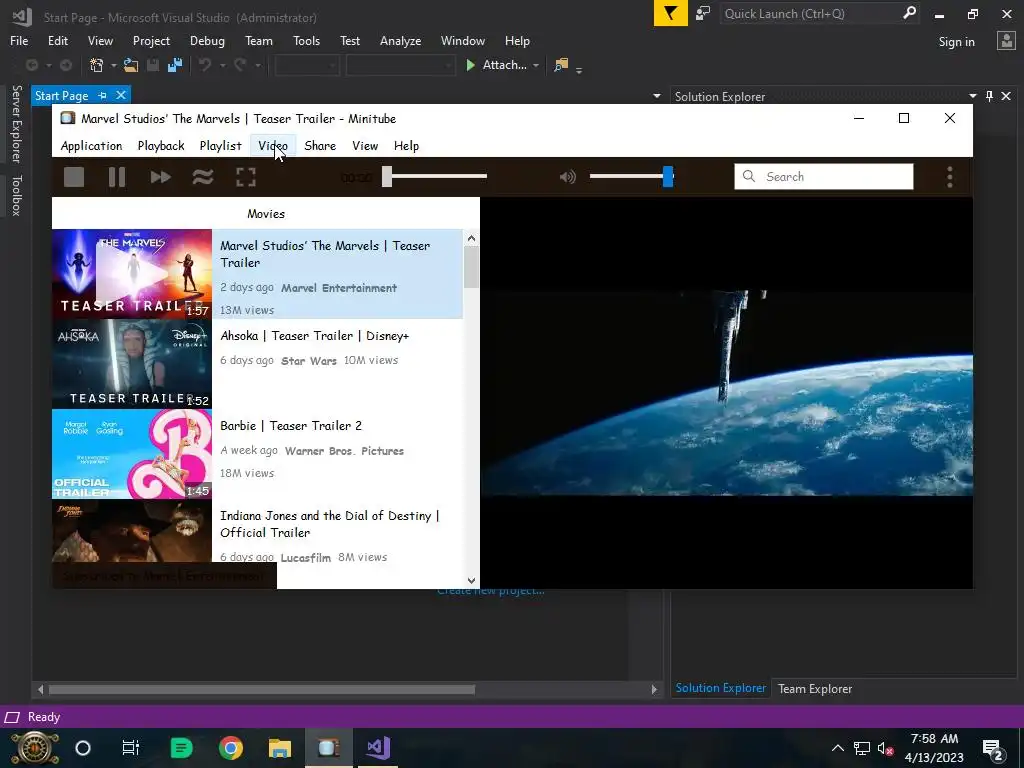
Task: Close the Start Page tab
Action: (x=121, y=95)
